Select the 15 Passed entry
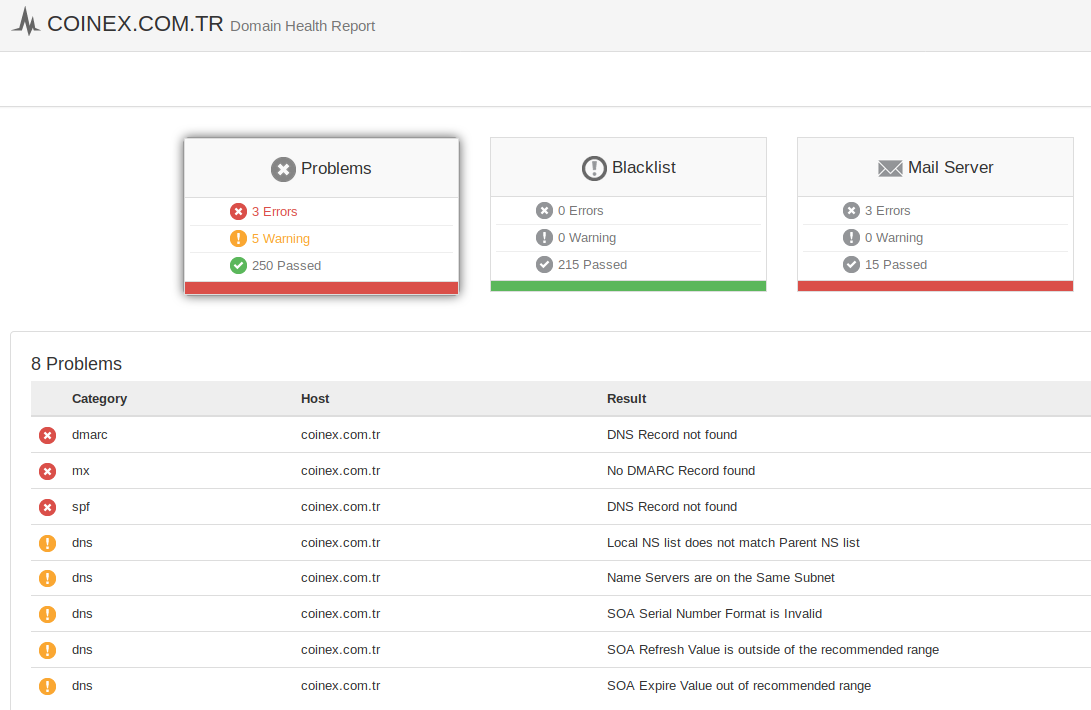Viewport: 1091px width, 710px height. point(895,265)
